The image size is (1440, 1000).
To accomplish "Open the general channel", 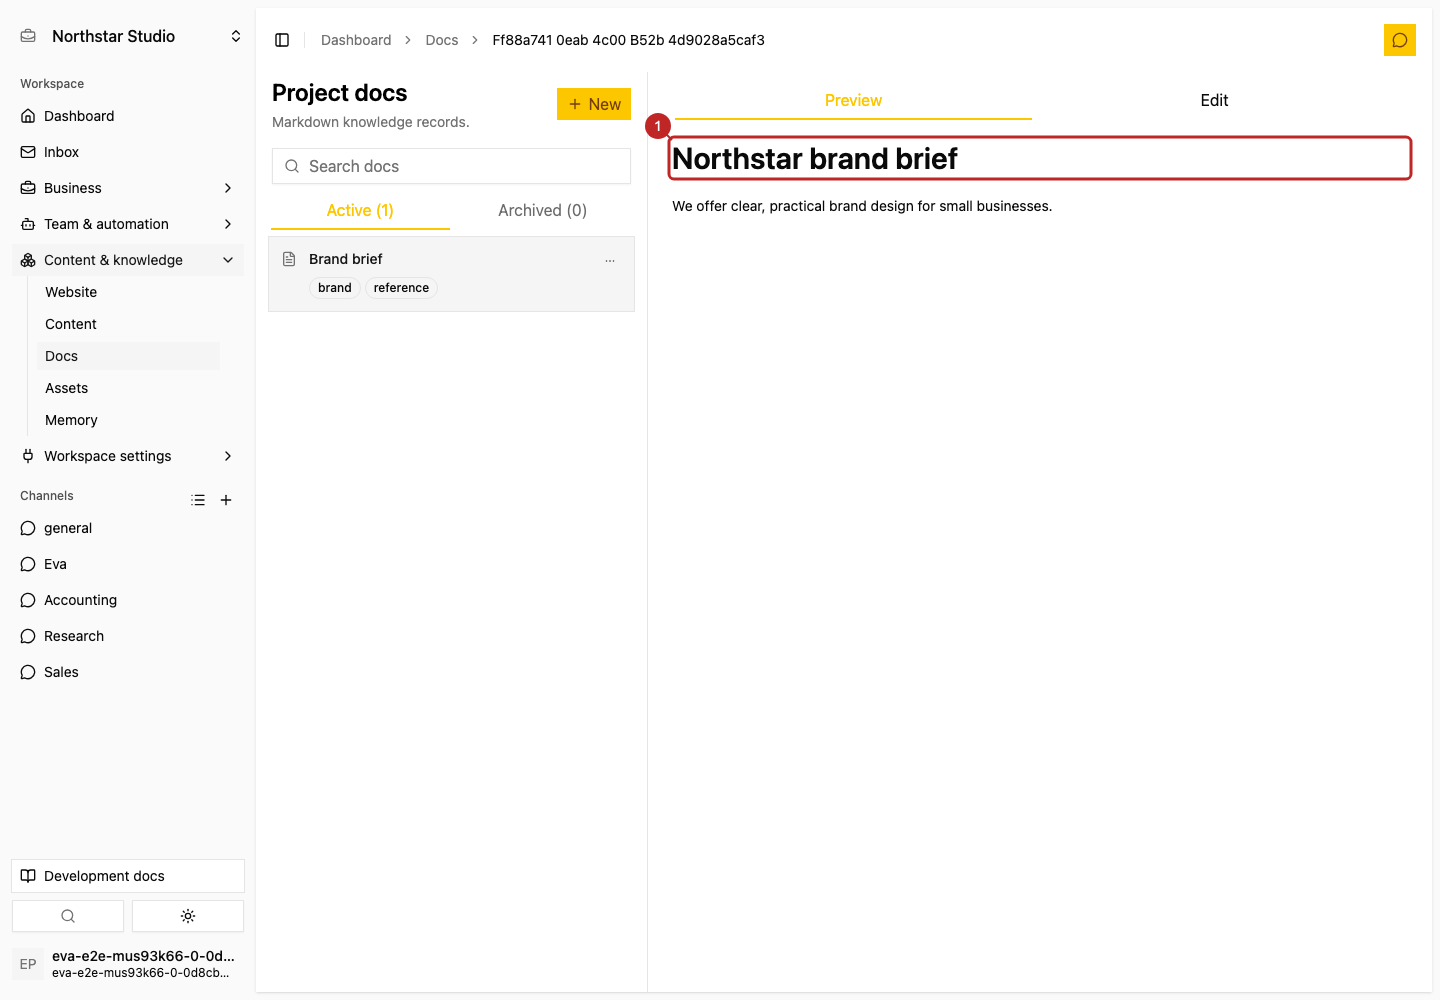I will pos(128,528).
